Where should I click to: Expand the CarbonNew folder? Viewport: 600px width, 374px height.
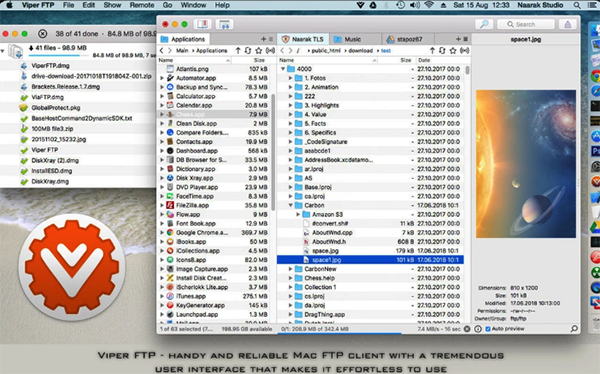pos(290,269)
